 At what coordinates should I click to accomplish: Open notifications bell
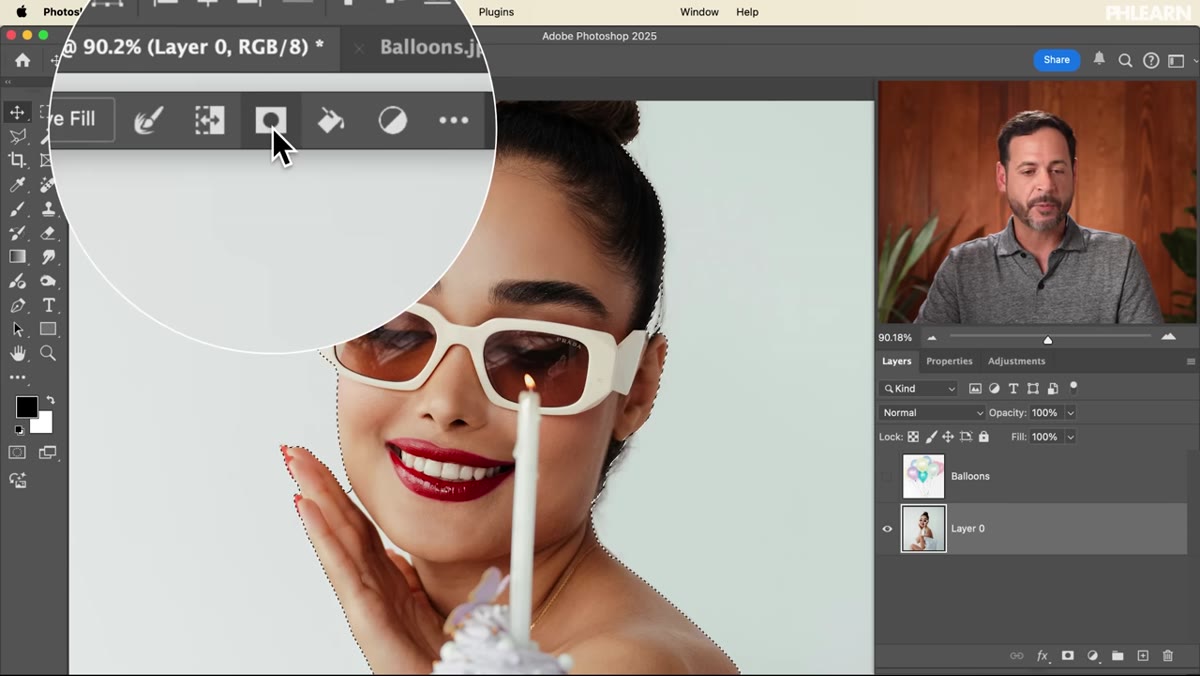1099,59
